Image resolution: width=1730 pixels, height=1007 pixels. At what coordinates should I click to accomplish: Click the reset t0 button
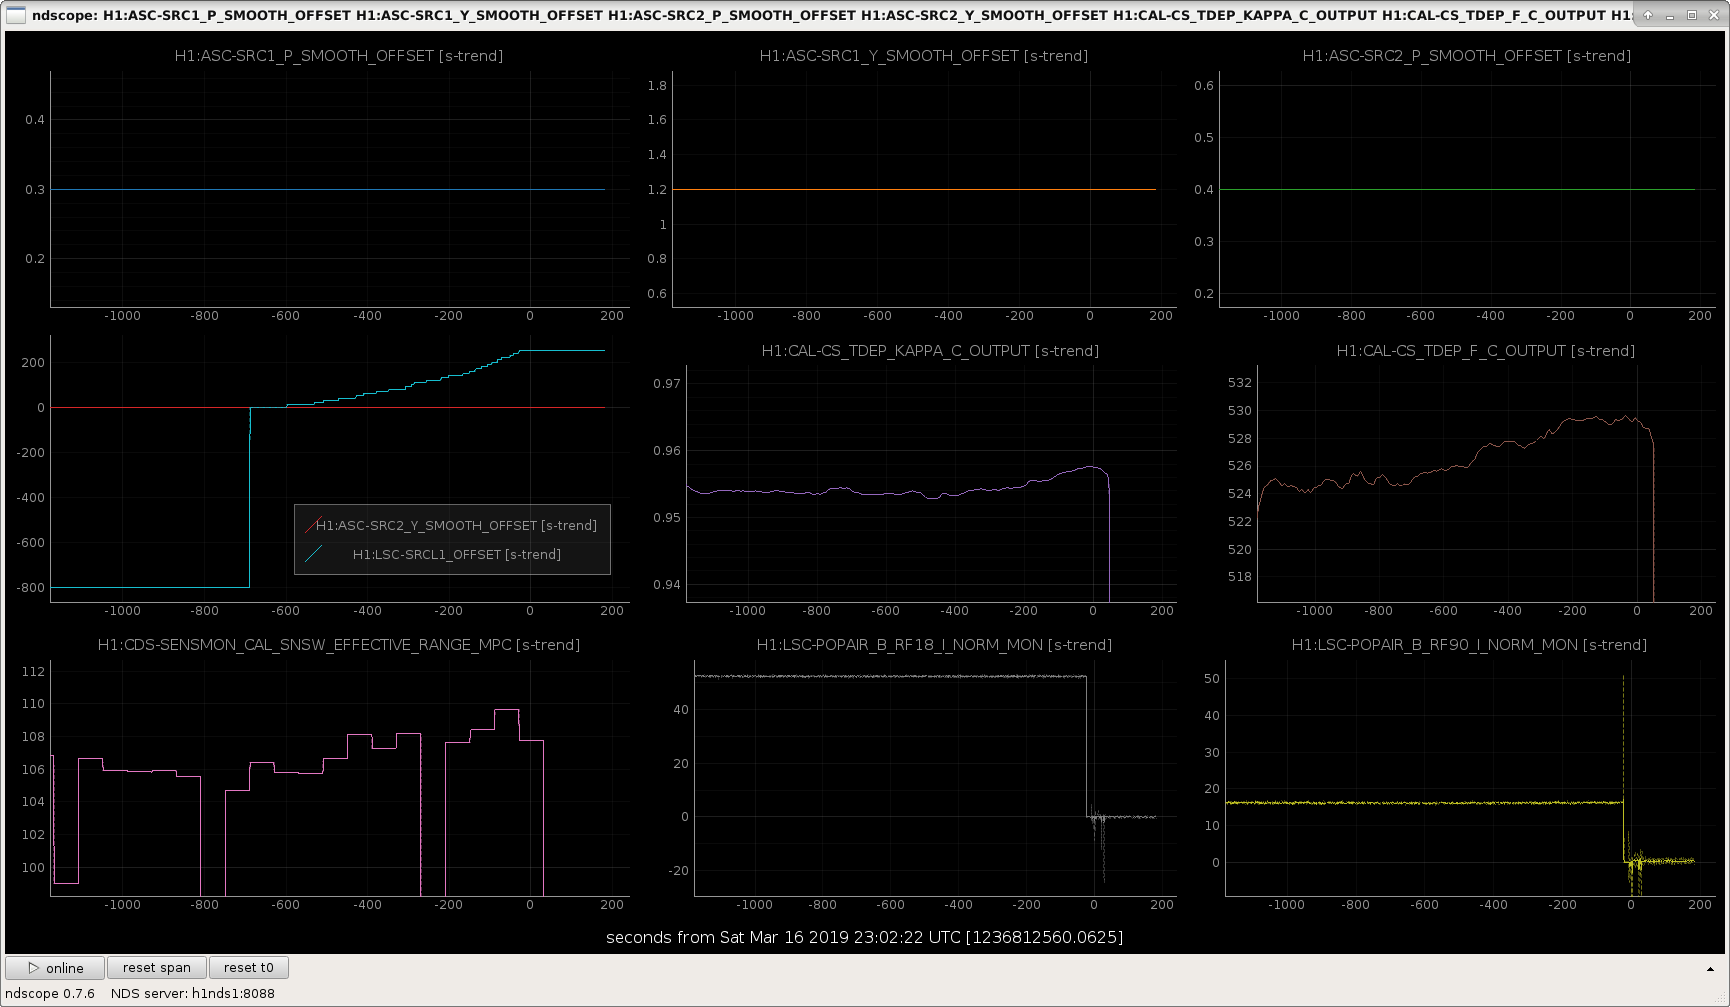coord(248,968)
